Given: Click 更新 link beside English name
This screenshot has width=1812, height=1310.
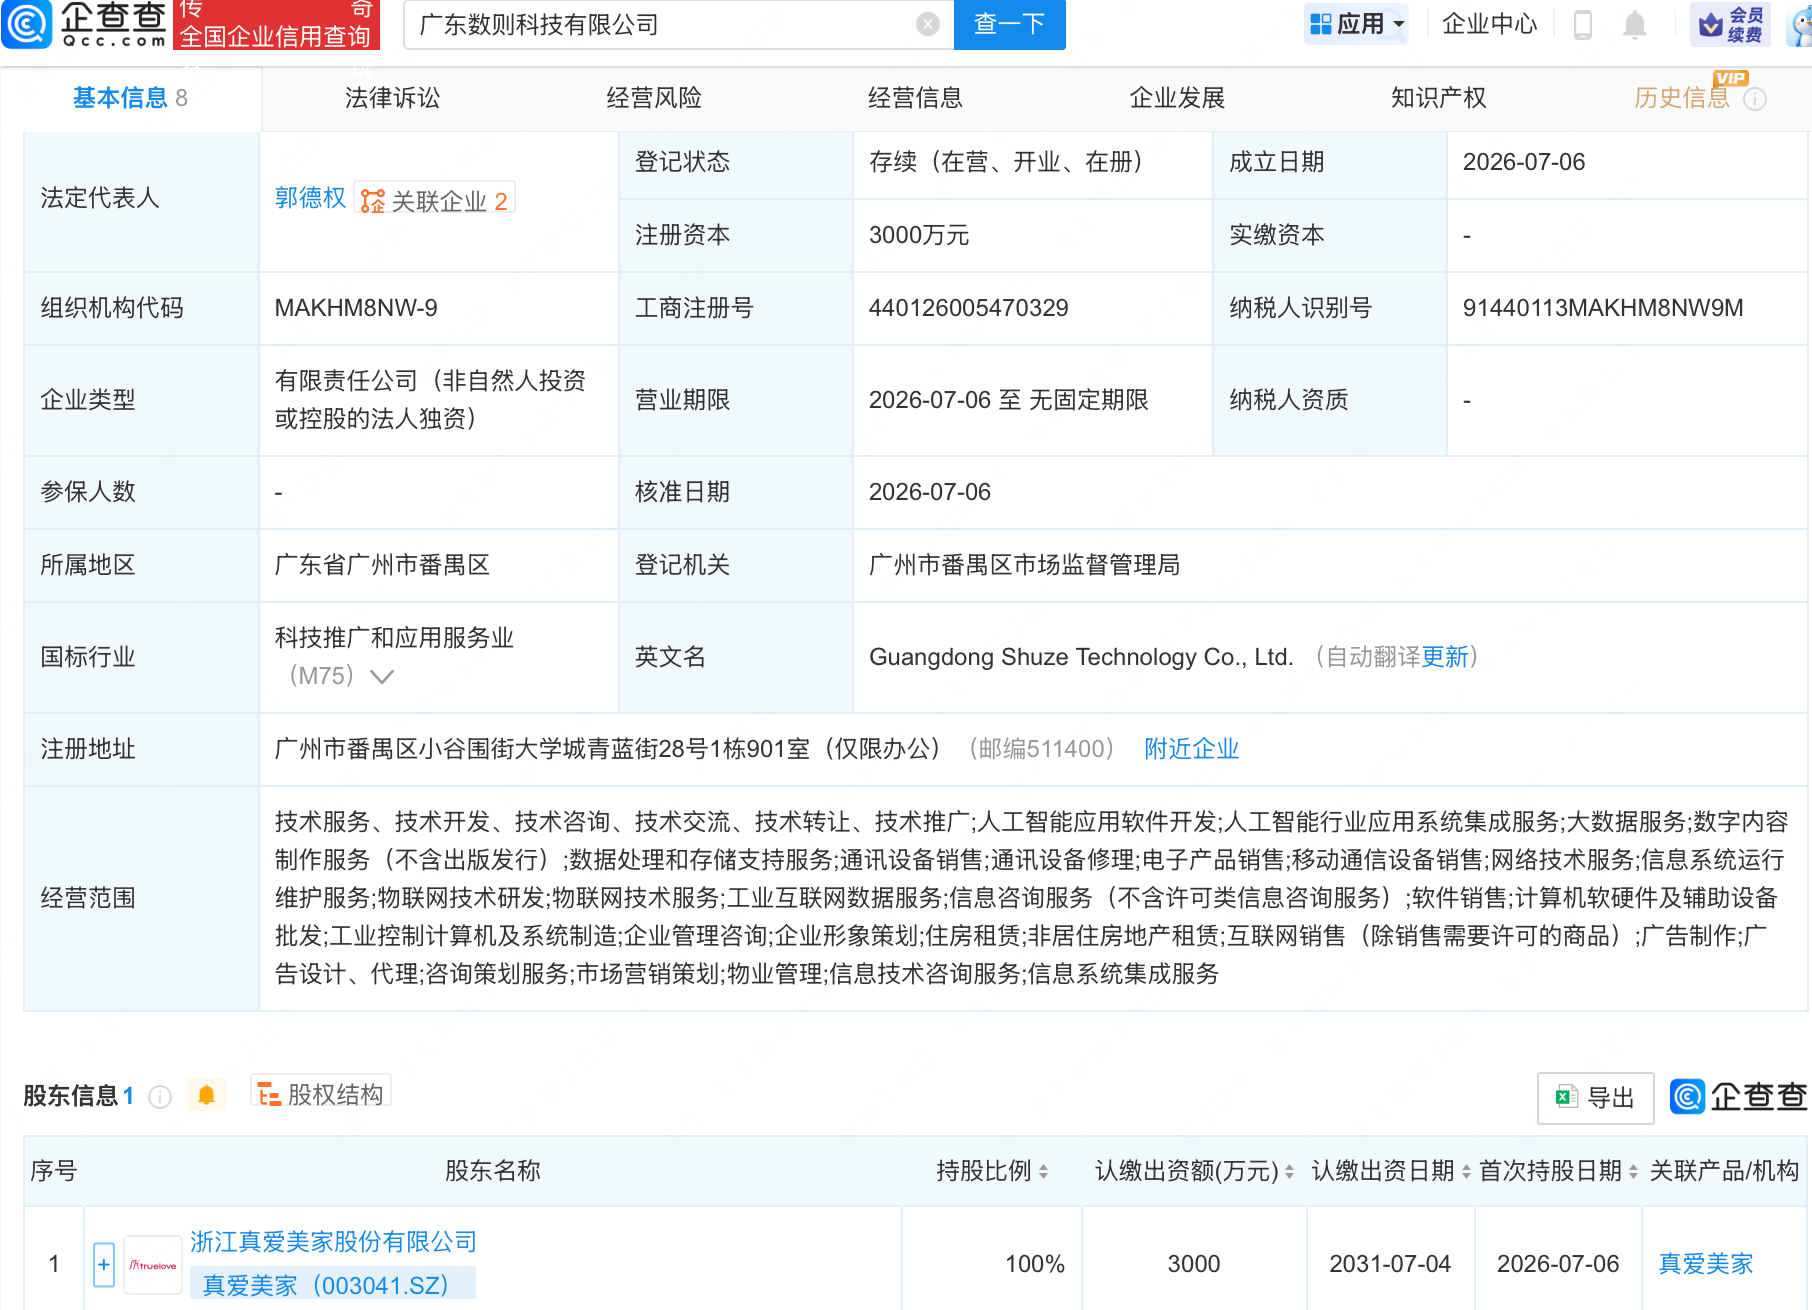Looking at the screenshot, I should (x=1445, y=657).
